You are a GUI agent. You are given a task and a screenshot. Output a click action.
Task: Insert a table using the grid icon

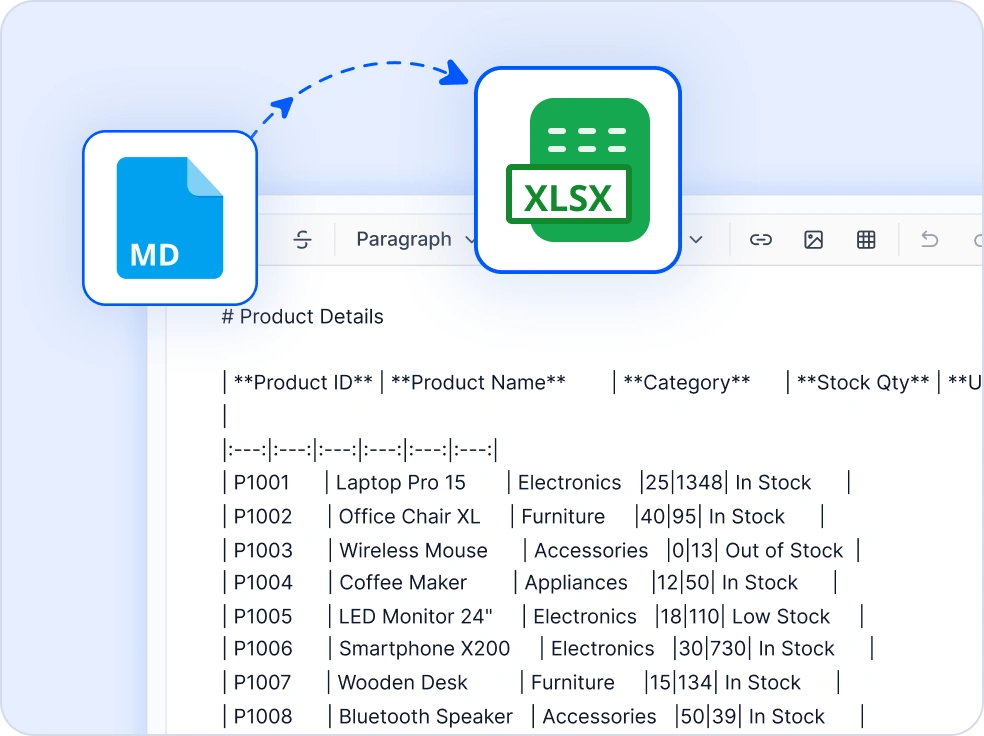click(866, 240)
